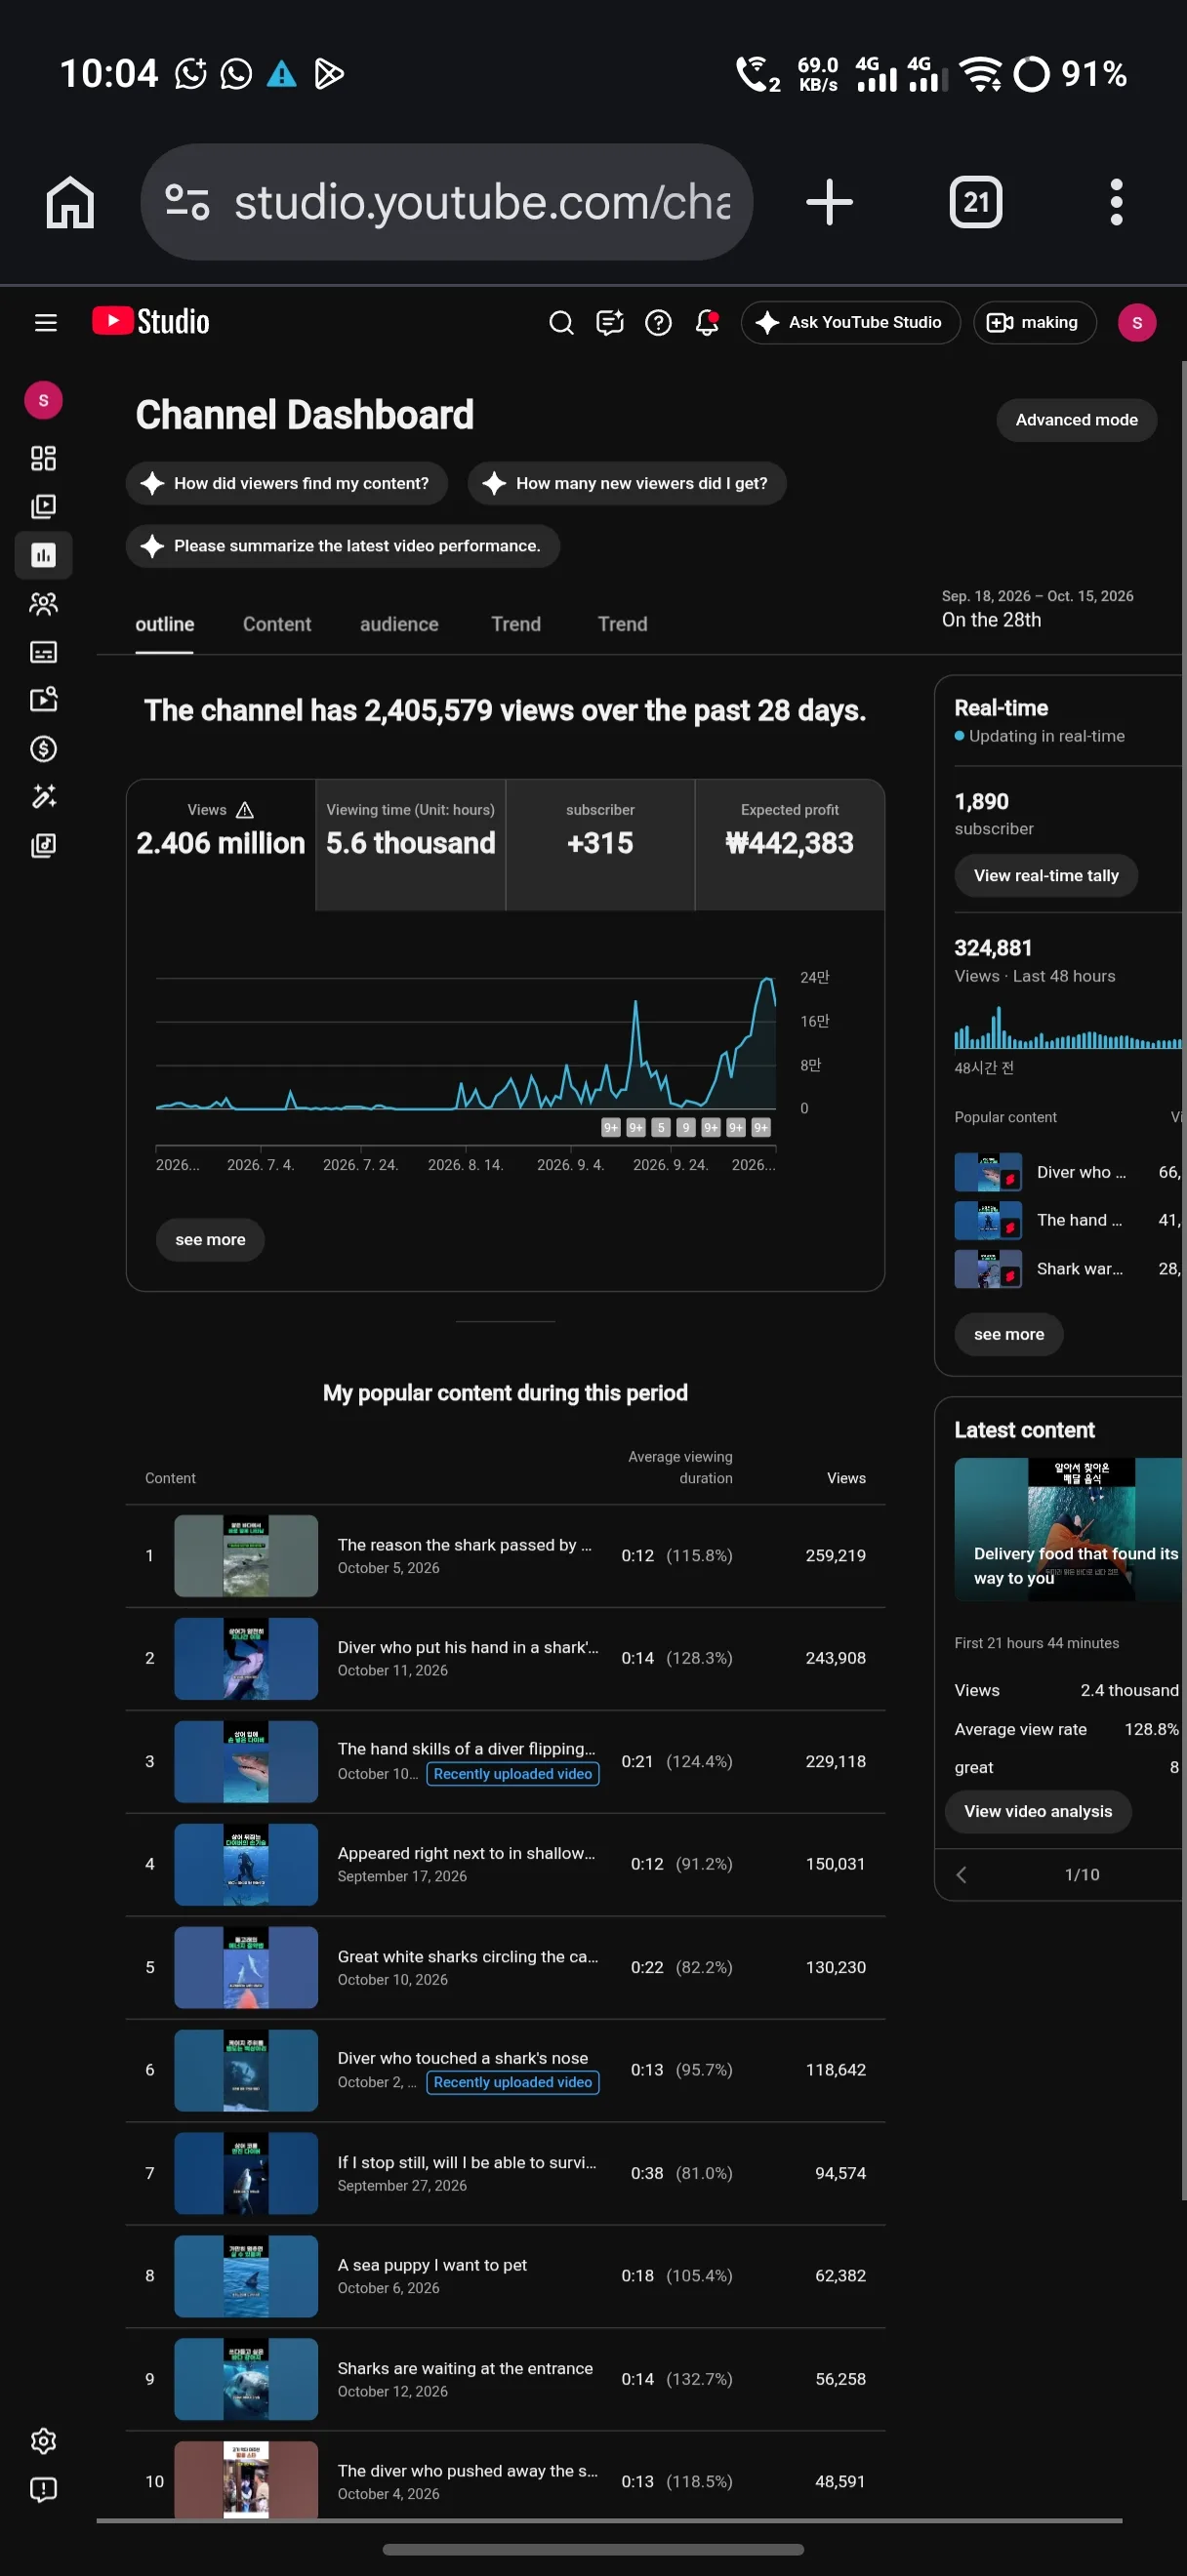1187x2576 pixels.
Task: Open 'Diver who ...' real-time popular video
Action: [1068, 1172]
